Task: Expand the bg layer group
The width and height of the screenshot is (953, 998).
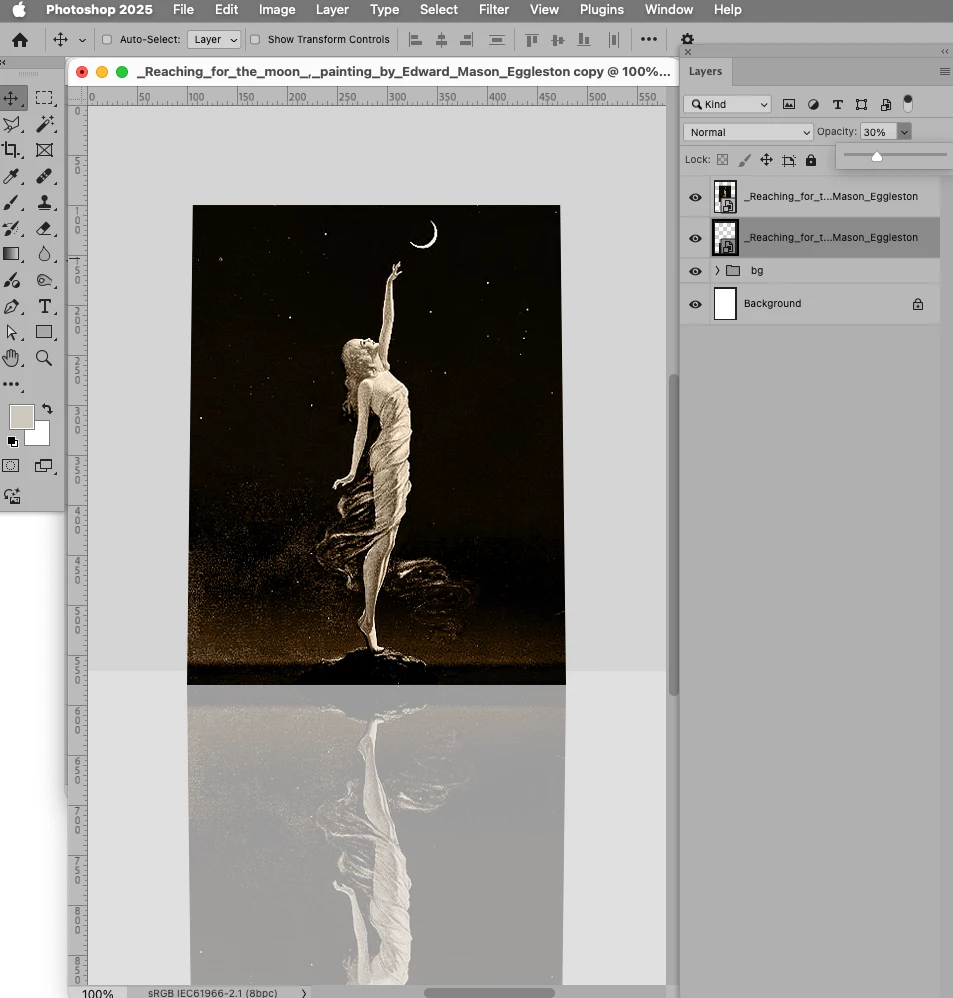Action: 717,271
